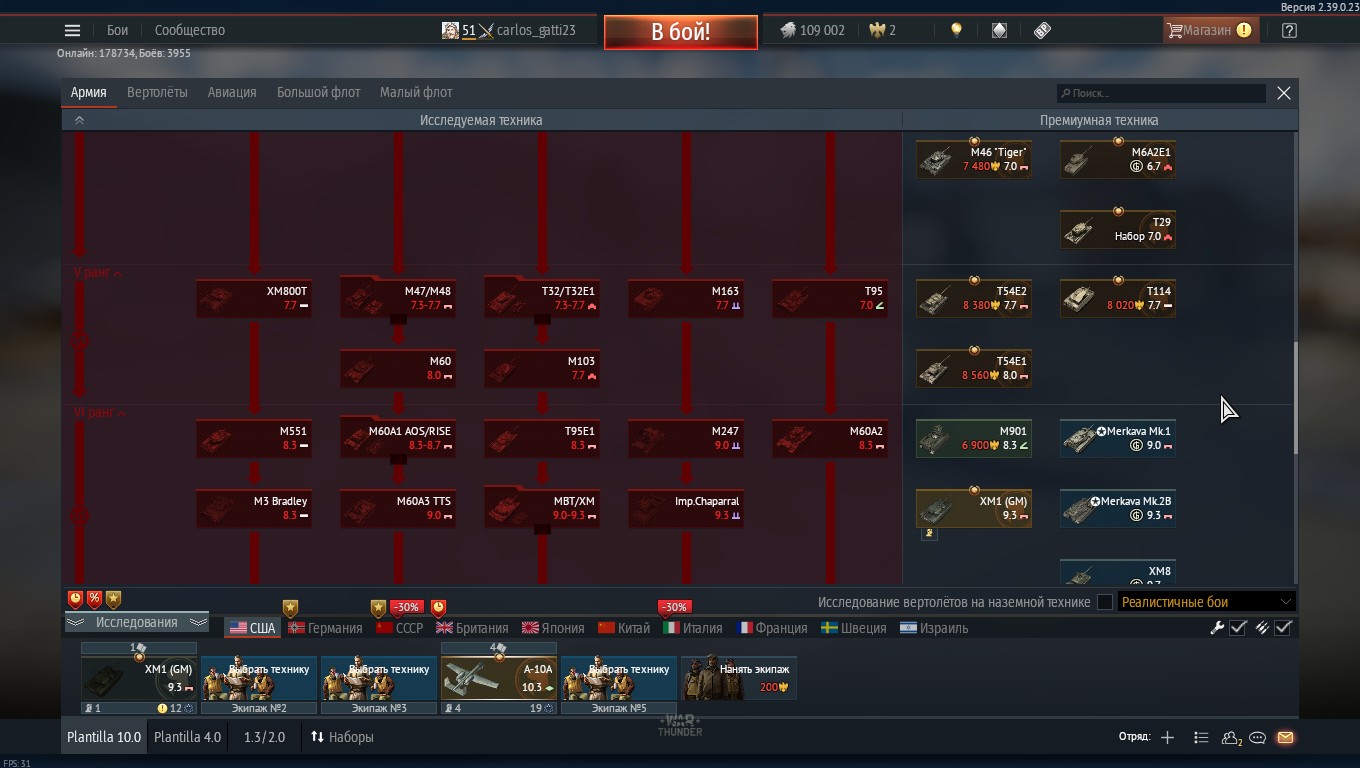The image size is (1360, 768).
Task: Click the В бой! battle button
Action: coord(681,32)
